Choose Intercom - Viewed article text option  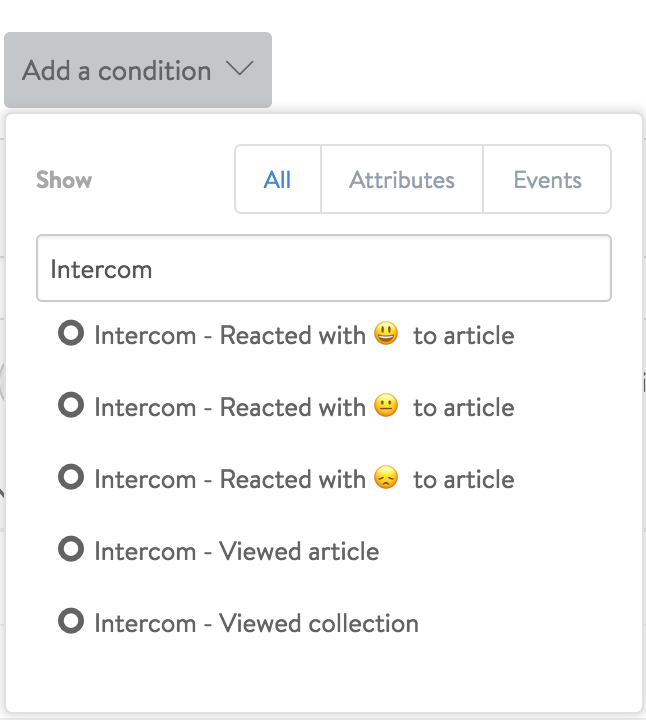[237, 551]
